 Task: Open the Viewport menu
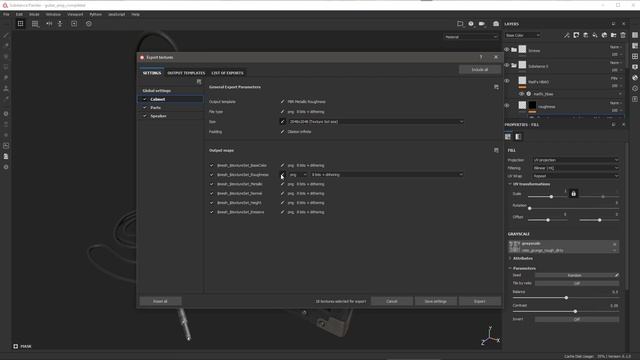tap(75, 14)
